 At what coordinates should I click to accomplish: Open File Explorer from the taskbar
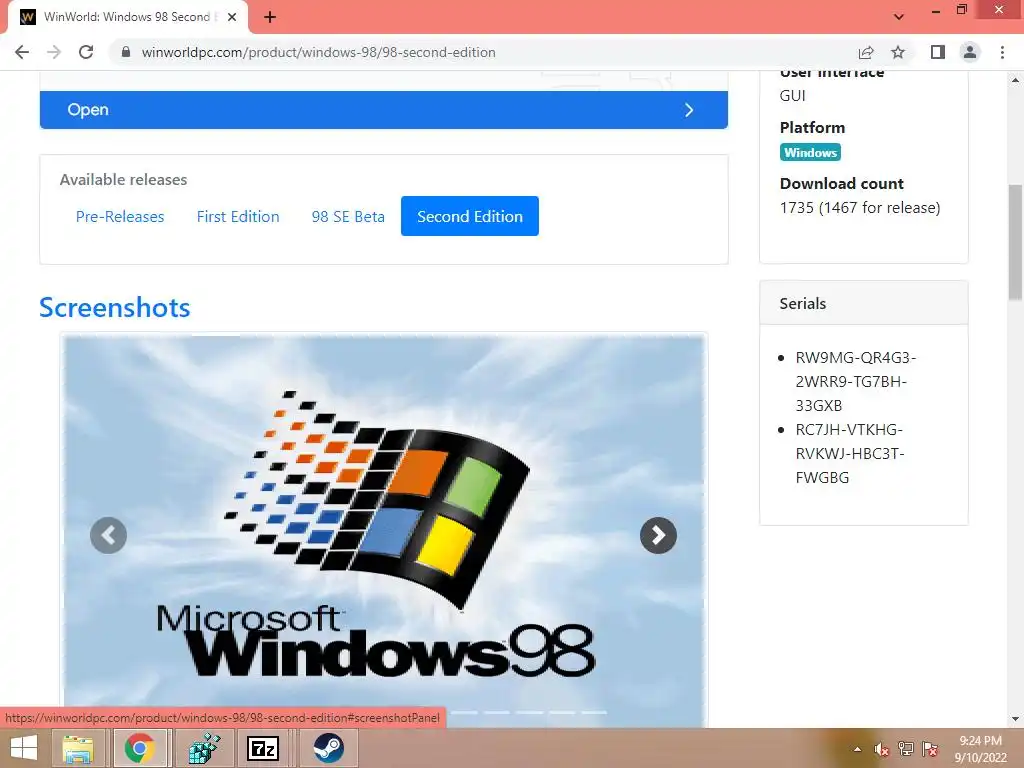click(78, 748)
